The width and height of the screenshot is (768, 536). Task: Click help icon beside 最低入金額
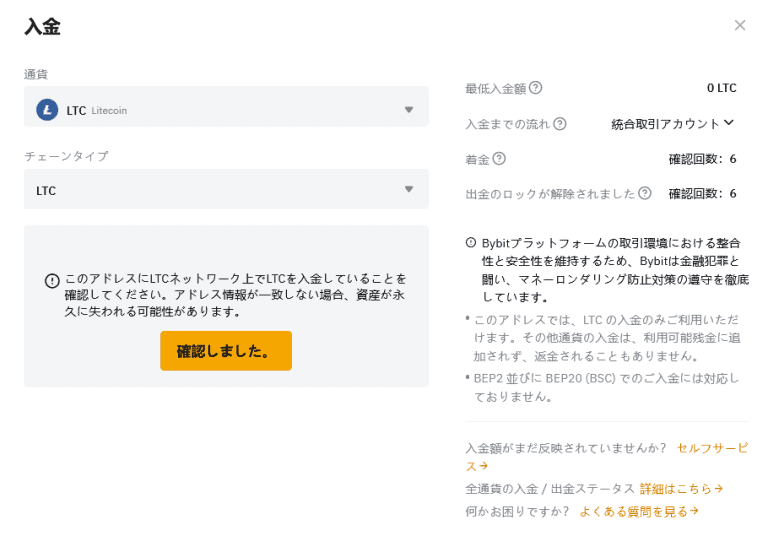tap(536, 88)
